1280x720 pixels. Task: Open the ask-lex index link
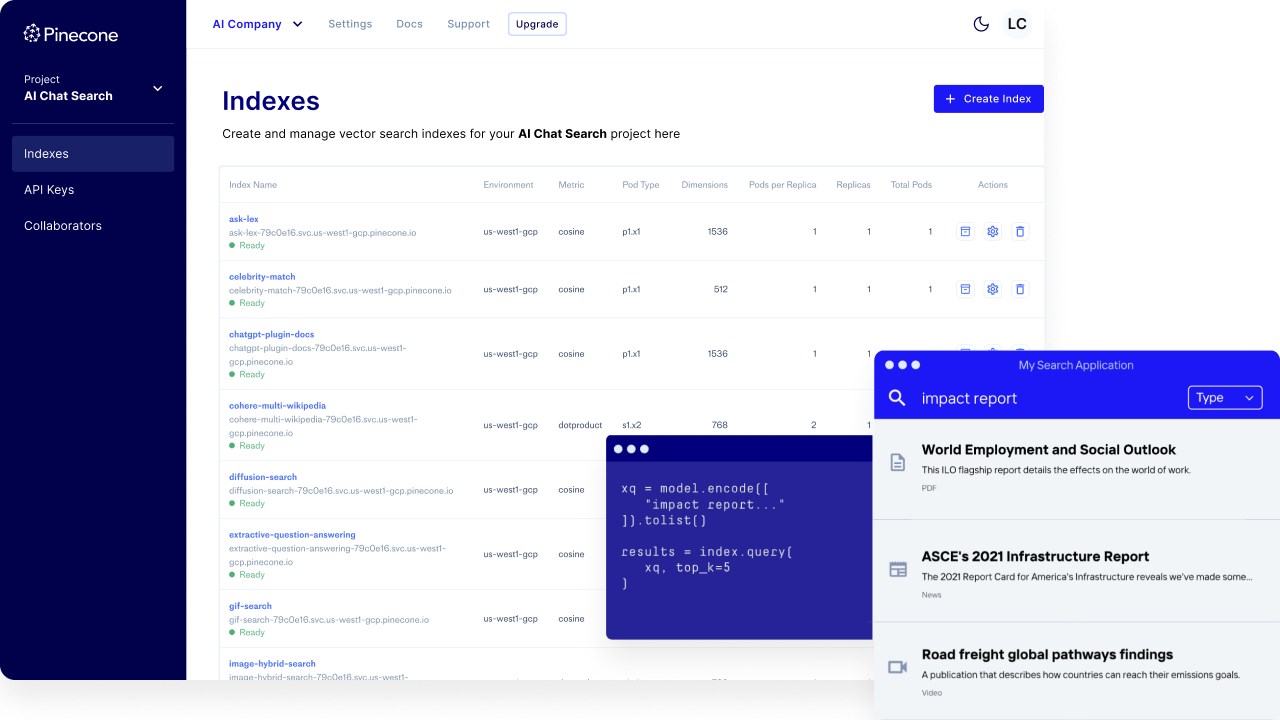[243, 219]
